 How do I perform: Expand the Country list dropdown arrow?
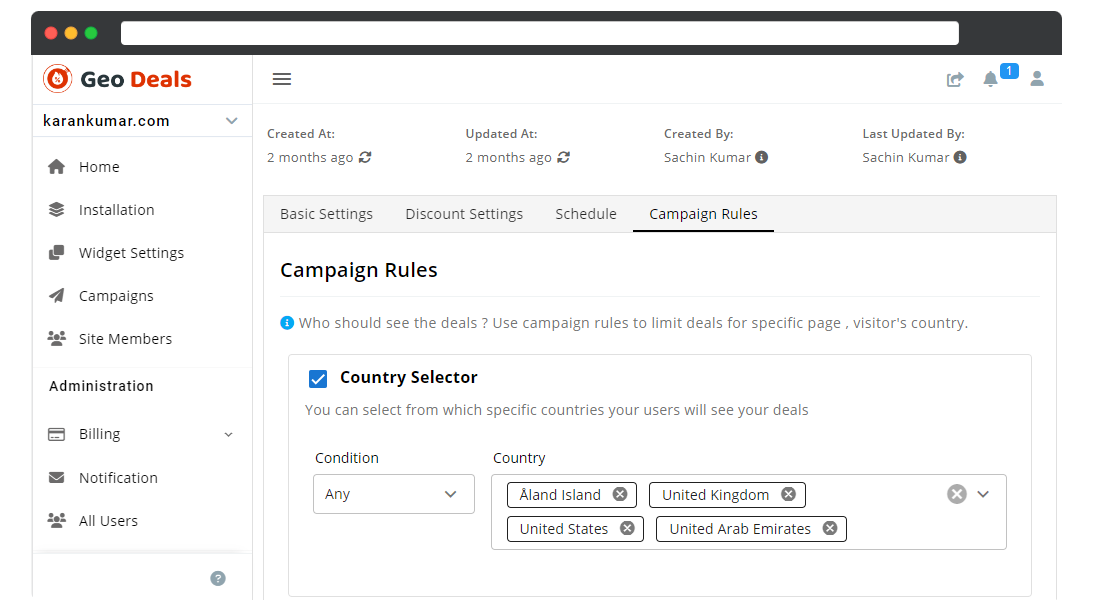pos(984,494)
